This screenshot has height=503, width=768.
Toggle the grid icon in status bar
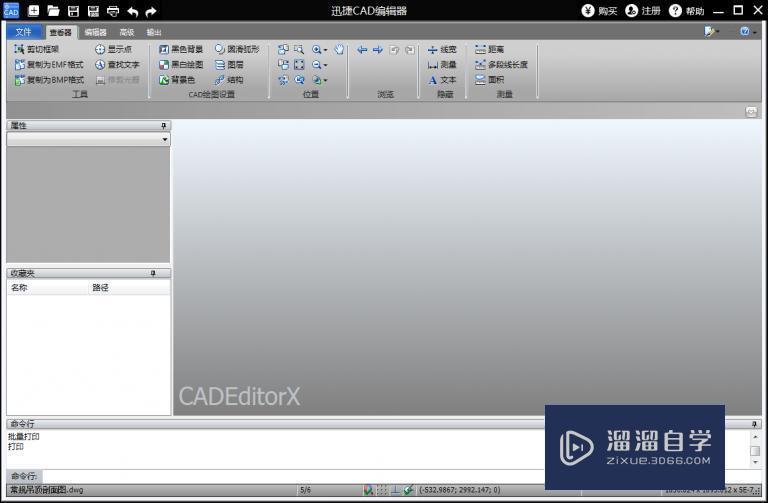point(382,490)
